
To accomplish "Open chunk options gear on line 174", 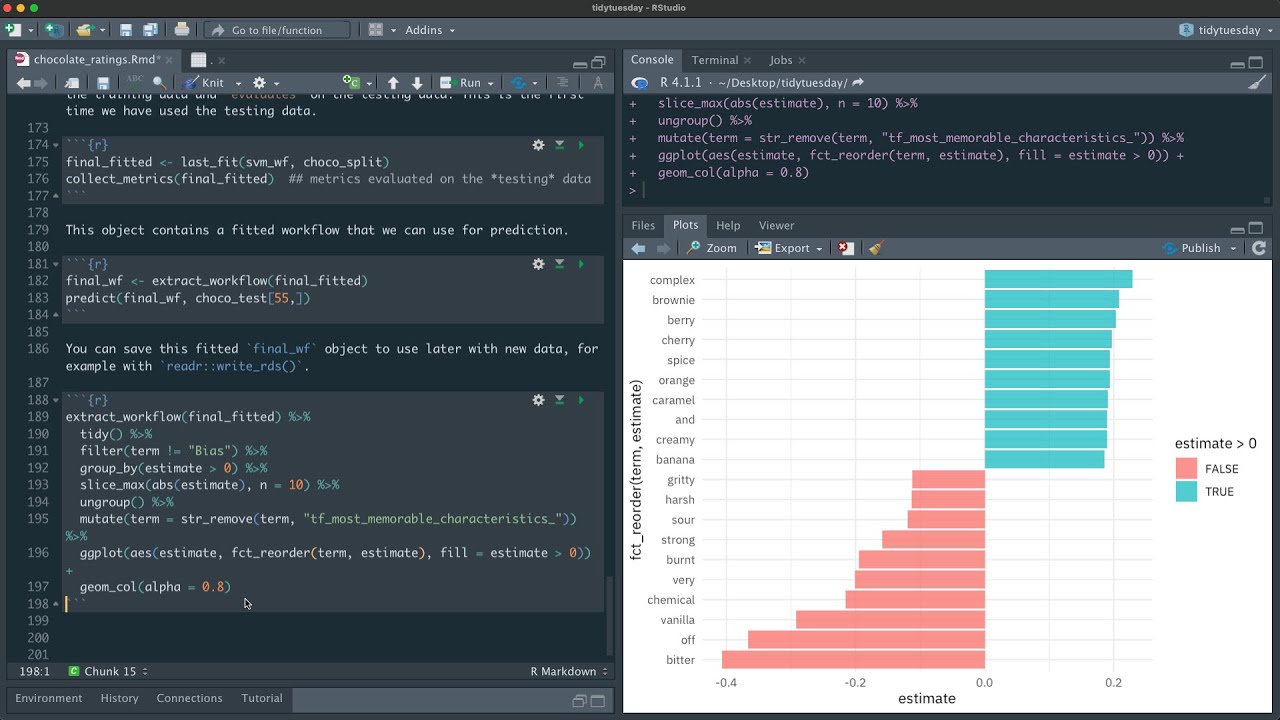I will (538, 145).
